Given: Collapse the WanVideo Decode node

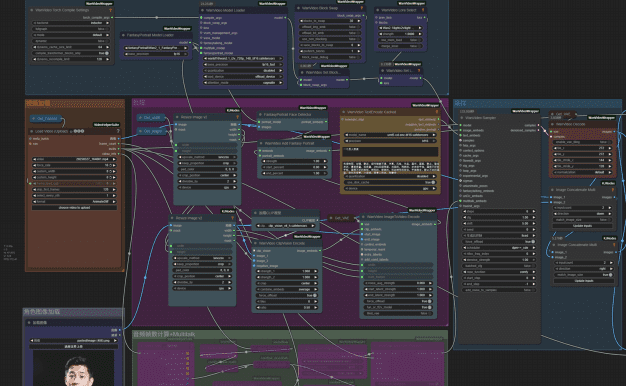Looking at the screenshot, I should tap(553, 124).
